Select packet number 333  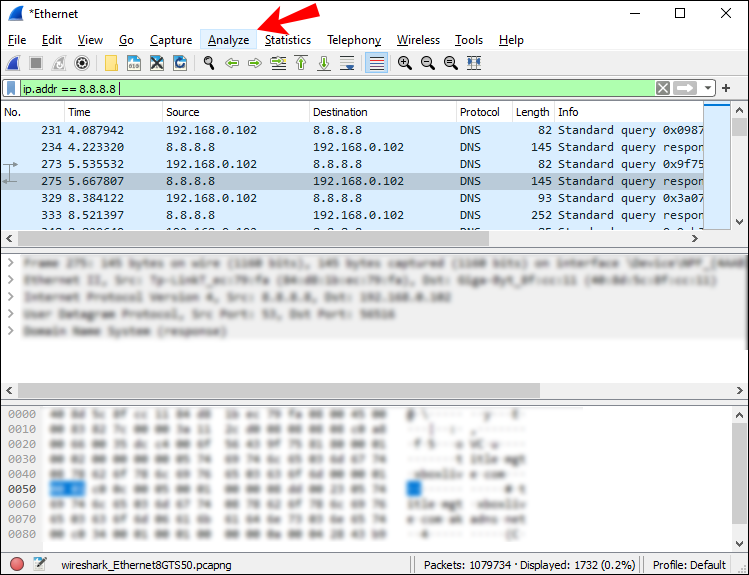pos(352,215)
